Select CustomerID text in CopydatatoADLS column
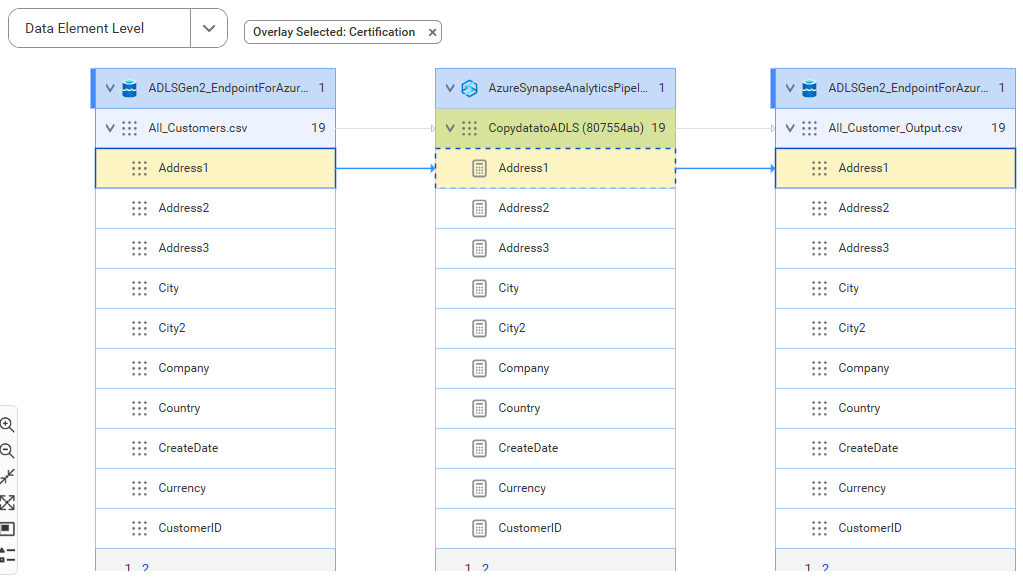This screenshot has width=1023, height=578. [x=530, y=528]
